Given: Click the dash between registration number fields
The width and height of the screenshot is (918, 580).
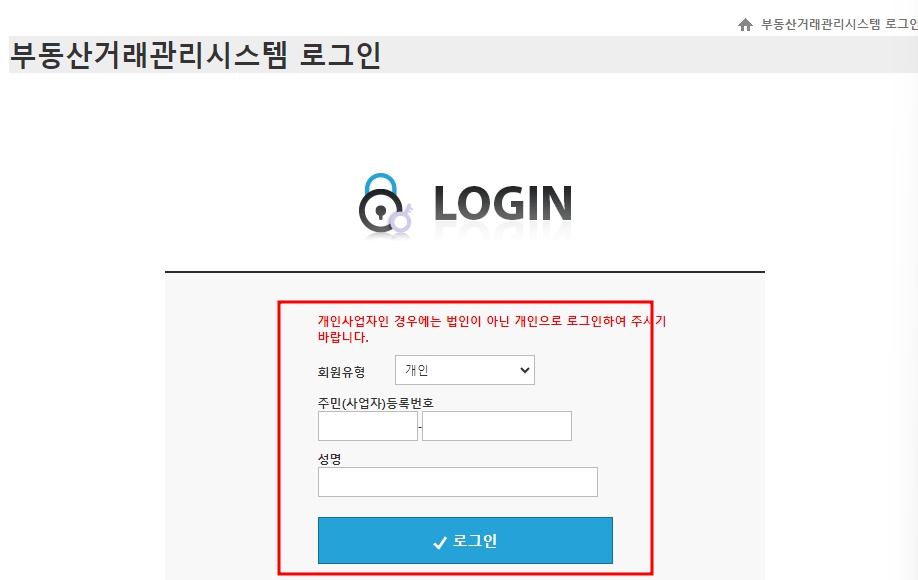Looking at the screenshot, I should click(x=420, y=427).
